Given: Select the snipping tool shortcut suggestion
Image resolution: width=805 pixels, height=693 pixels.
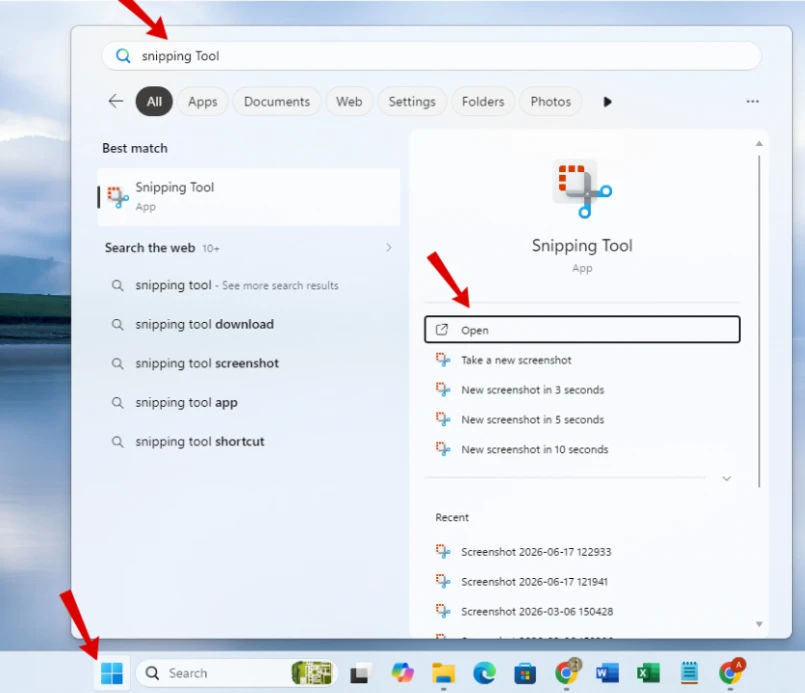Looking at the screenshot, I should (x=248, y=441).
